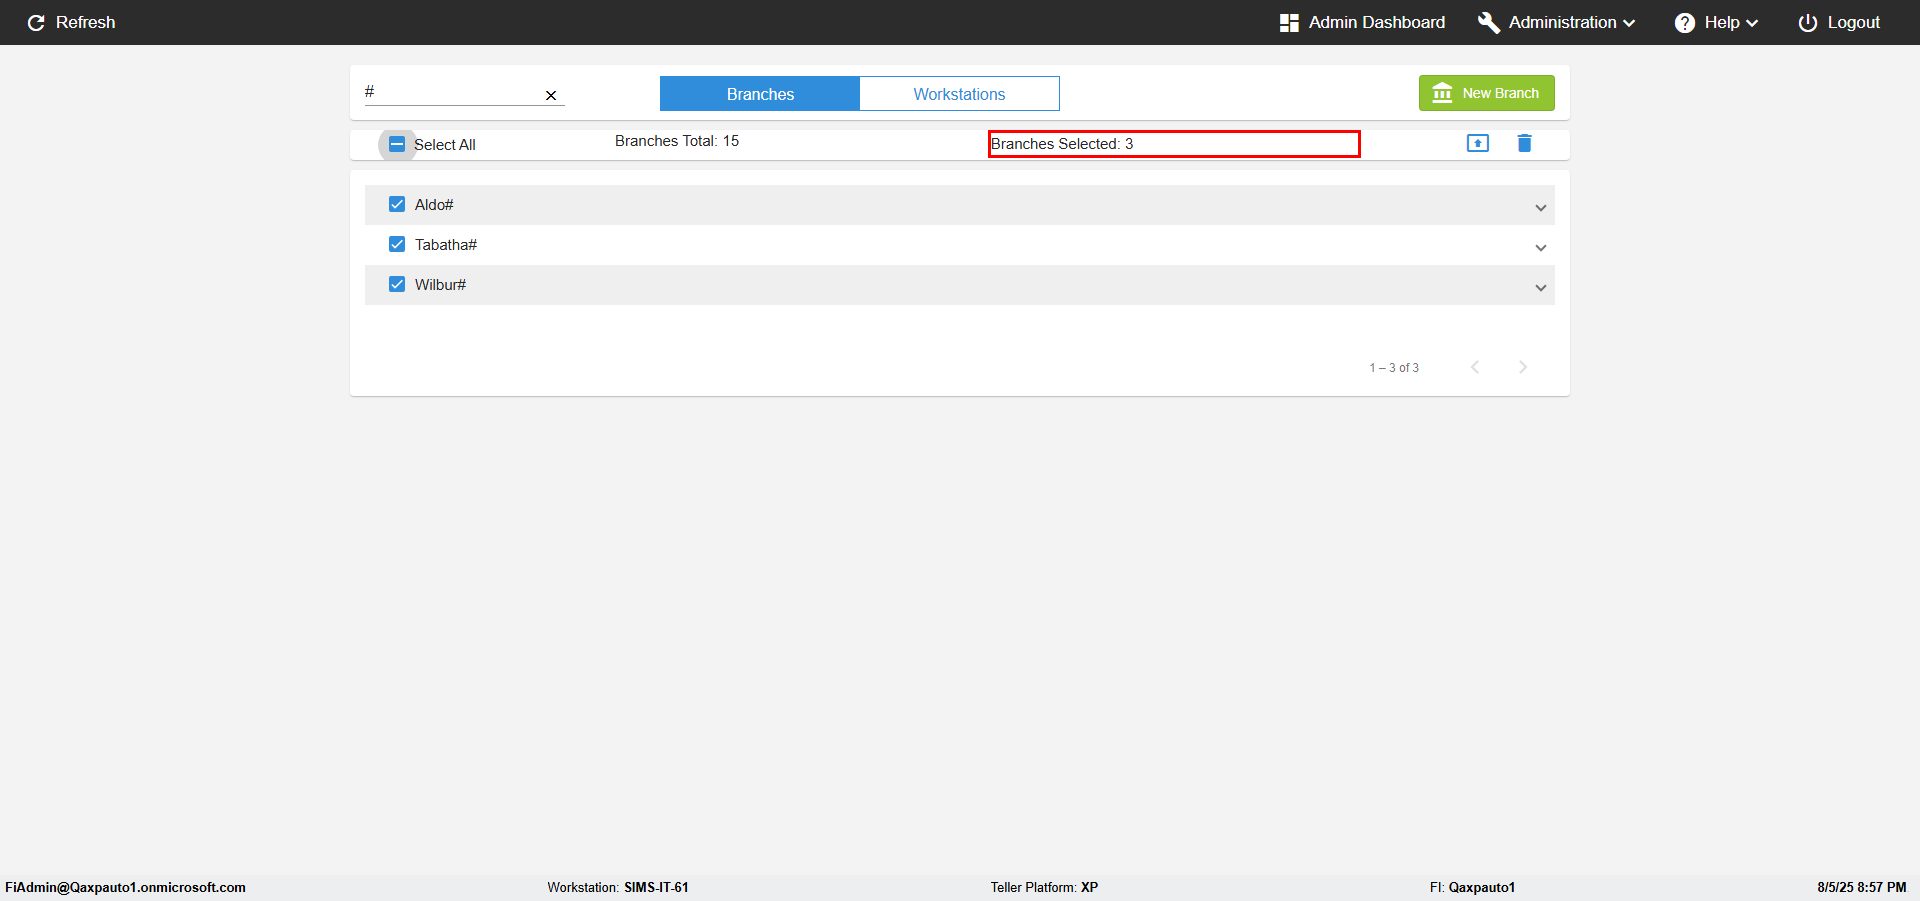This screenshot has width=1920, height=901.
Task: Click the Wilbur# branch name
Action: pyautogui.click(x=440, y=285)
